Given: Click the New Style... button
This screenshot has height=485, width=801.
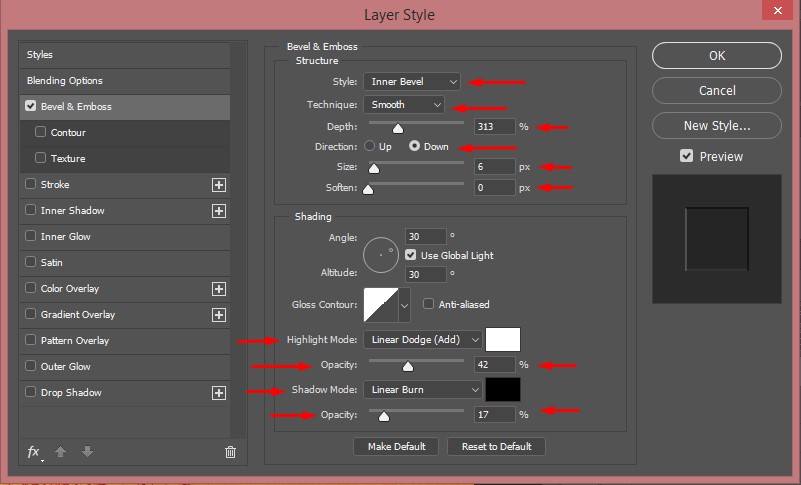Looking at the screenshot, I should [717, 126].
